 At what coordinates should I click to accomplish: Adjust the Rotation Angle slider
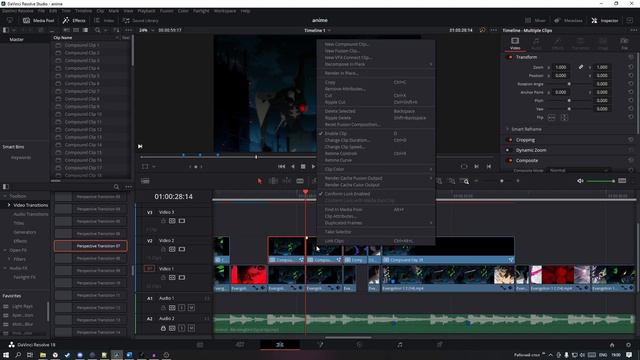tap(569, 84)
